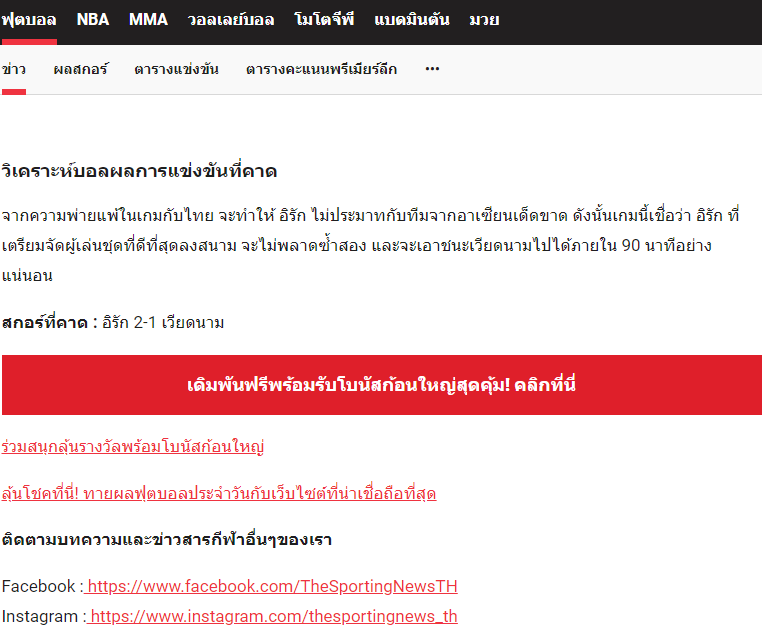
Task: Go to the มวย section
Action: point(484,20)
